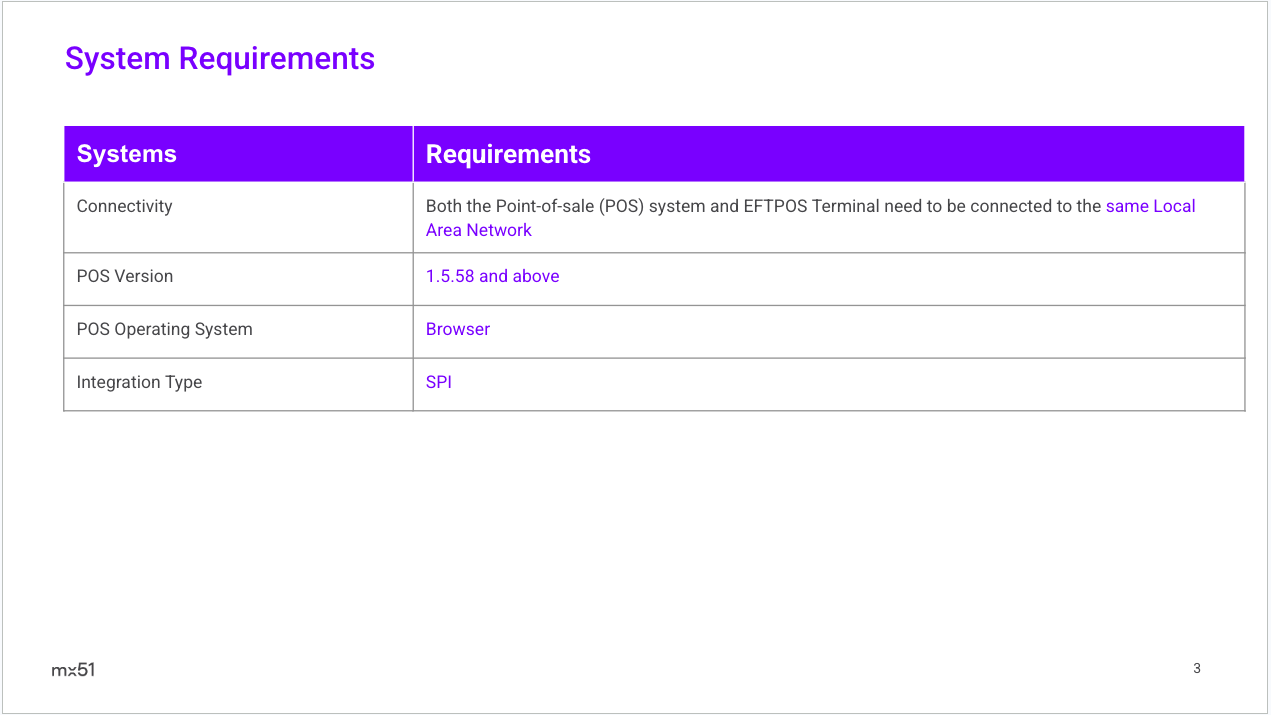Screen dimensions: 1271x715
Task: Click the System Requirements slide title
Action: (219, 58)
